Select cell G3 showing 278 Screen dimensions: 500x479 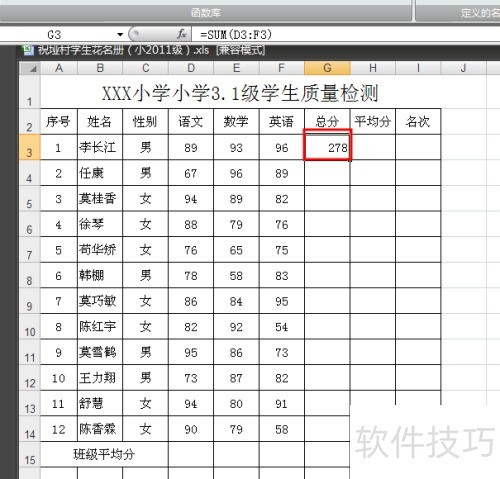tap(327, 147)
